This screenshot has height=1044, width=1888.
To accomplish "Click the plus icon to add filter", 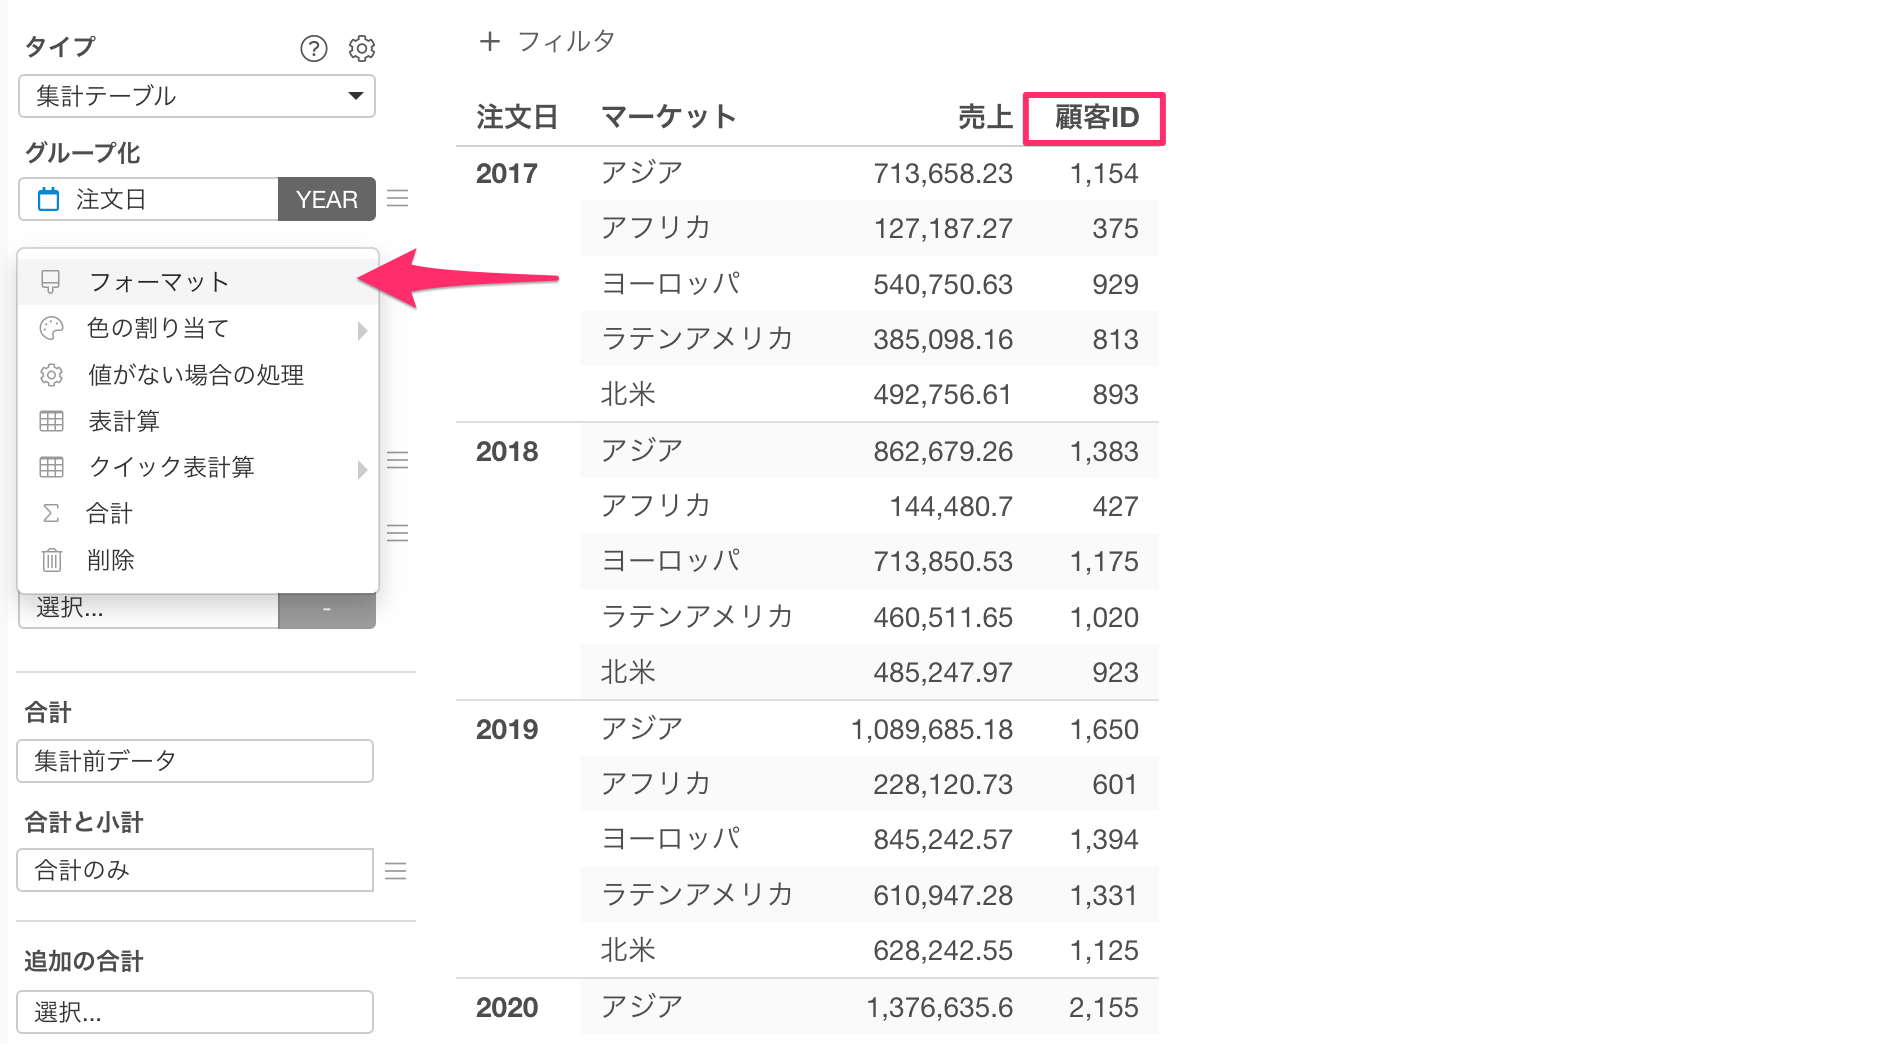I will coord(489,41).
